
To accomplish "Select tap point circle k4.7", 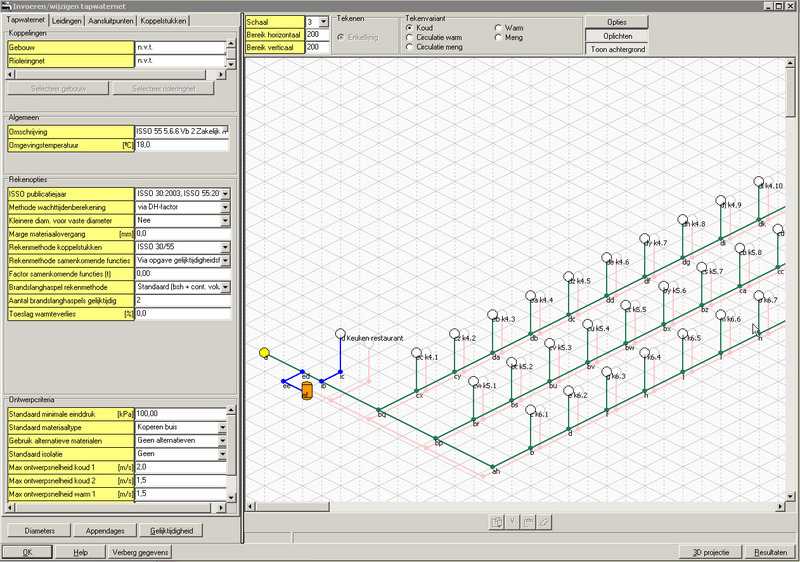I will coord(644,239).
